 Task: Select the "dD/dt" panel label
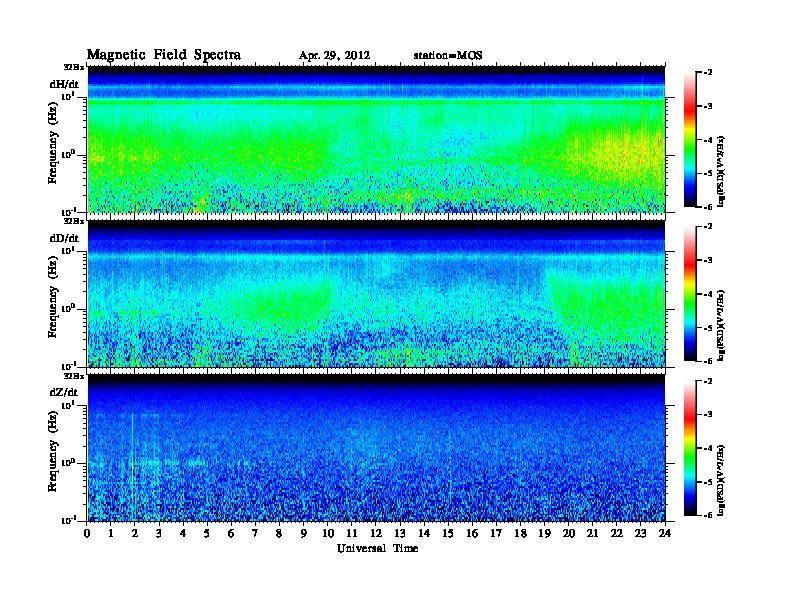pyautogui.click(x=64, y=238)
